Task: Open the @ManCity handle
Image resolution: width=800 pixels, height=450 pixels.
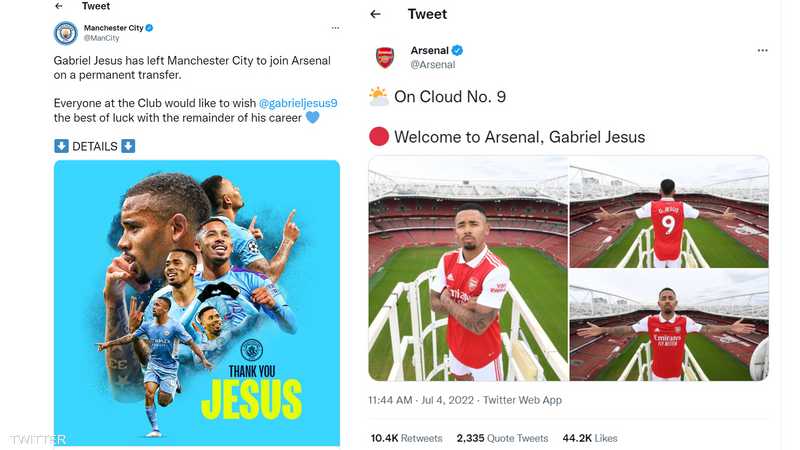Action: [101, 38]
